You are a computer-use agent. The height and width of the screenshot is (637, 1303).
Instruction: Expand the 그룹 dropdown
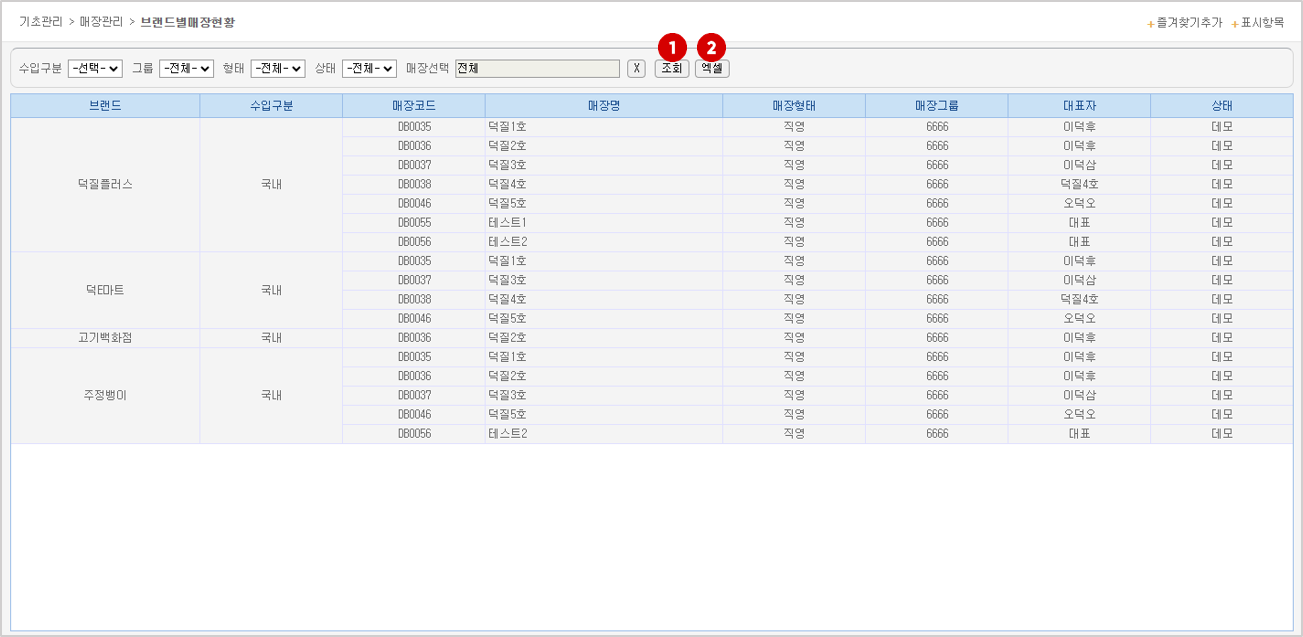(x=186, y=69)
